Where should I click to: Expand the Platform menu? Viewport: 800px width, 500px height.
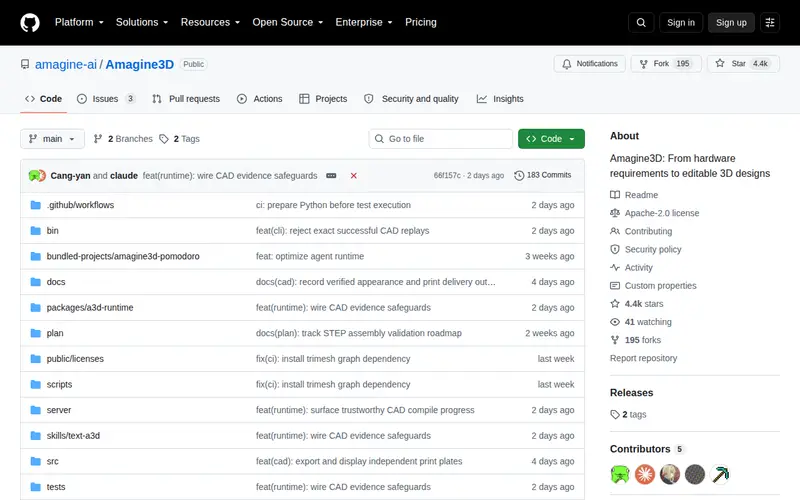79,22
